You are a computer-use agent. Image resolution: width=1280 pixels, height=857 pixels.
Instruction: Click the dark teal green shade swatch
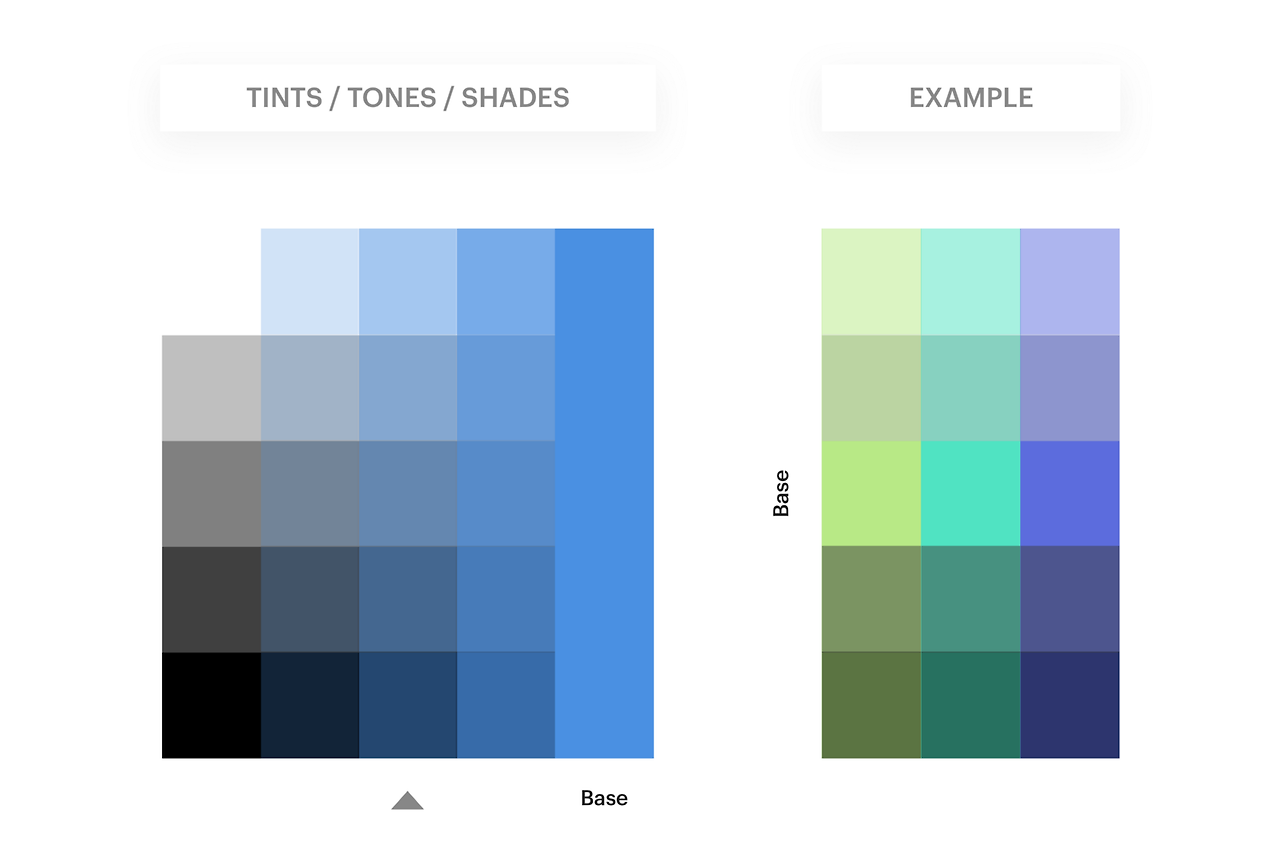tap(970, 705)
